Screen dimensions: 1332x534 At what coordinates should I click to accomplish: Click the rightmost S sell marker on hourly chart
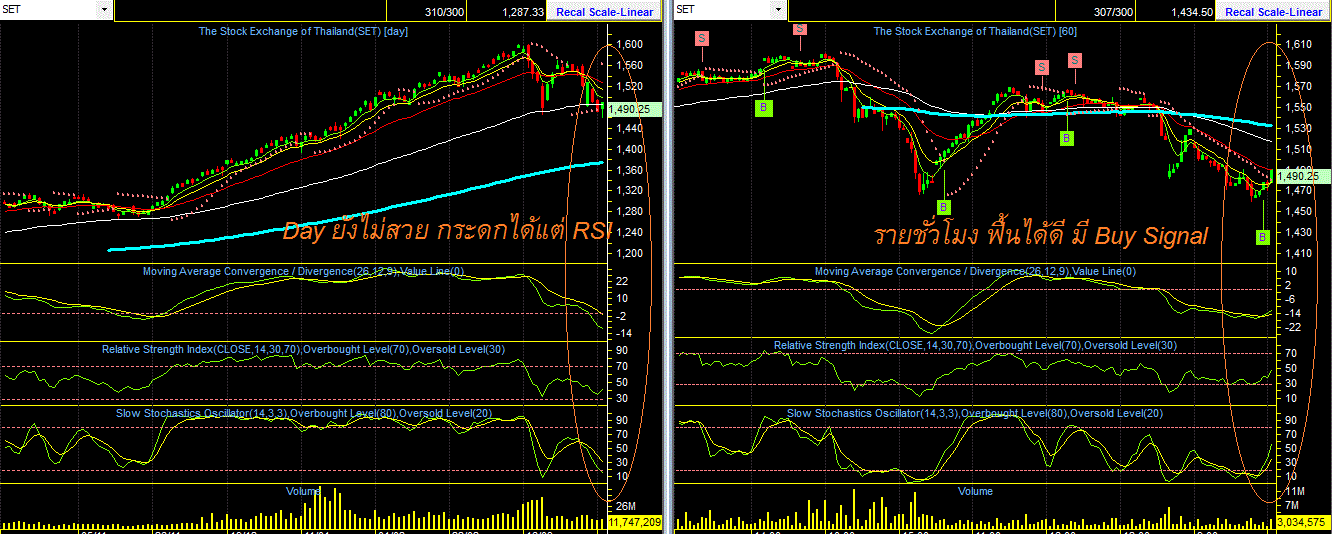point(1075,60)
